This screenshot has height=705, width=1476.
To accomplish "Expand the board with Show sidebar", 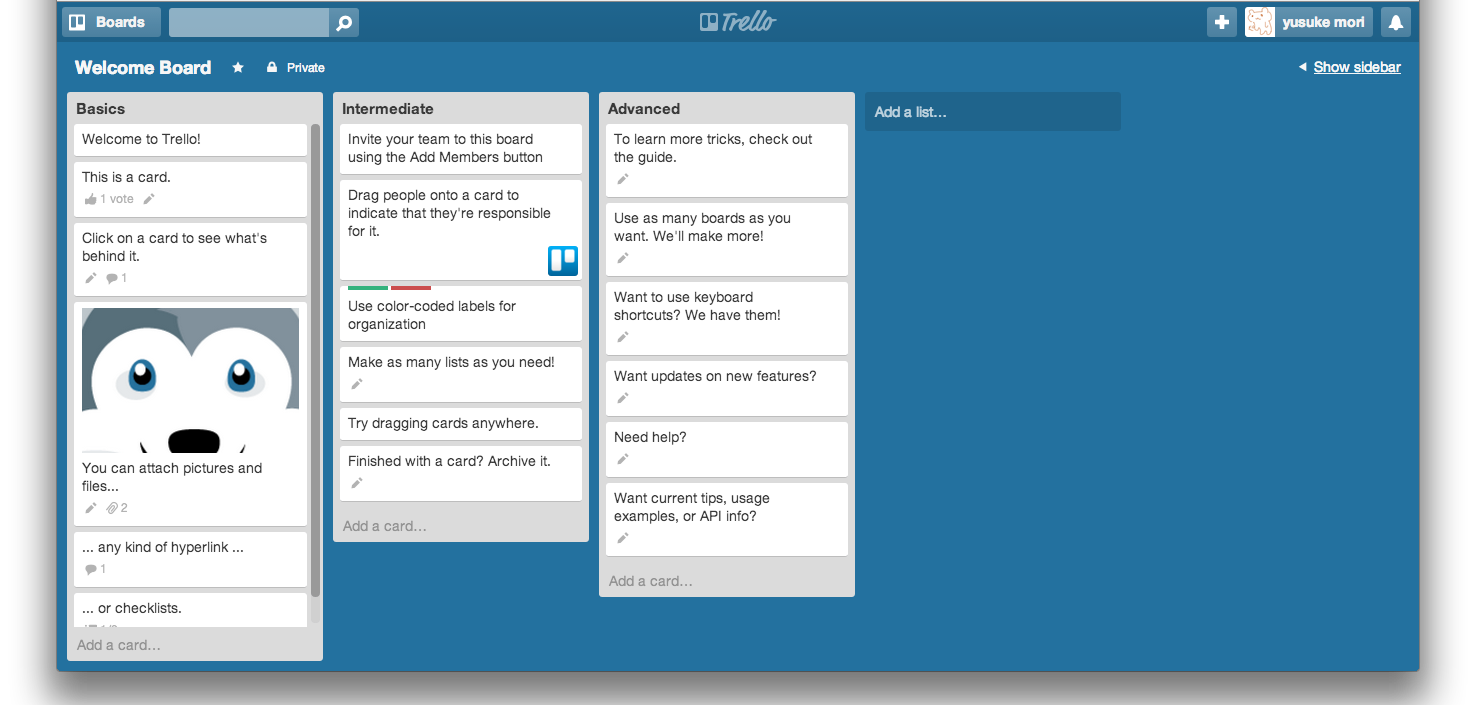I will [x=1350, y=67].
